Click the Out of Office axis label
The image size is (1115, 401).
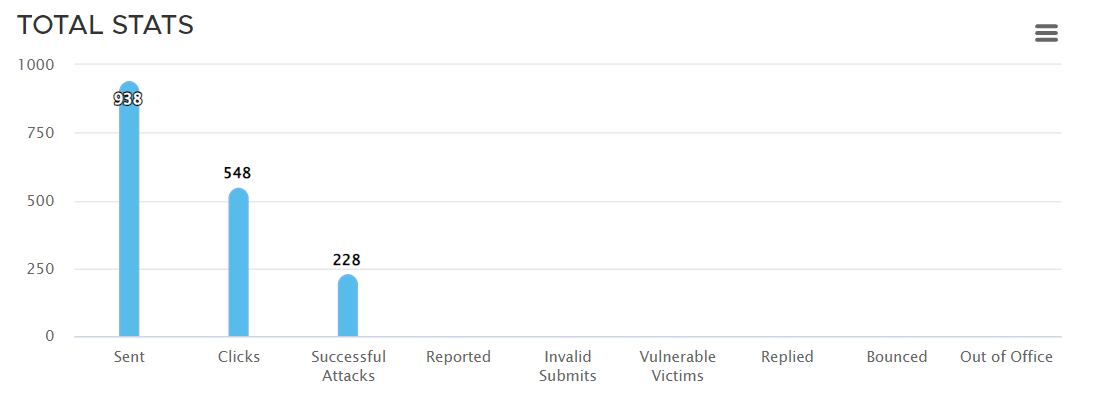(1006, 357)
